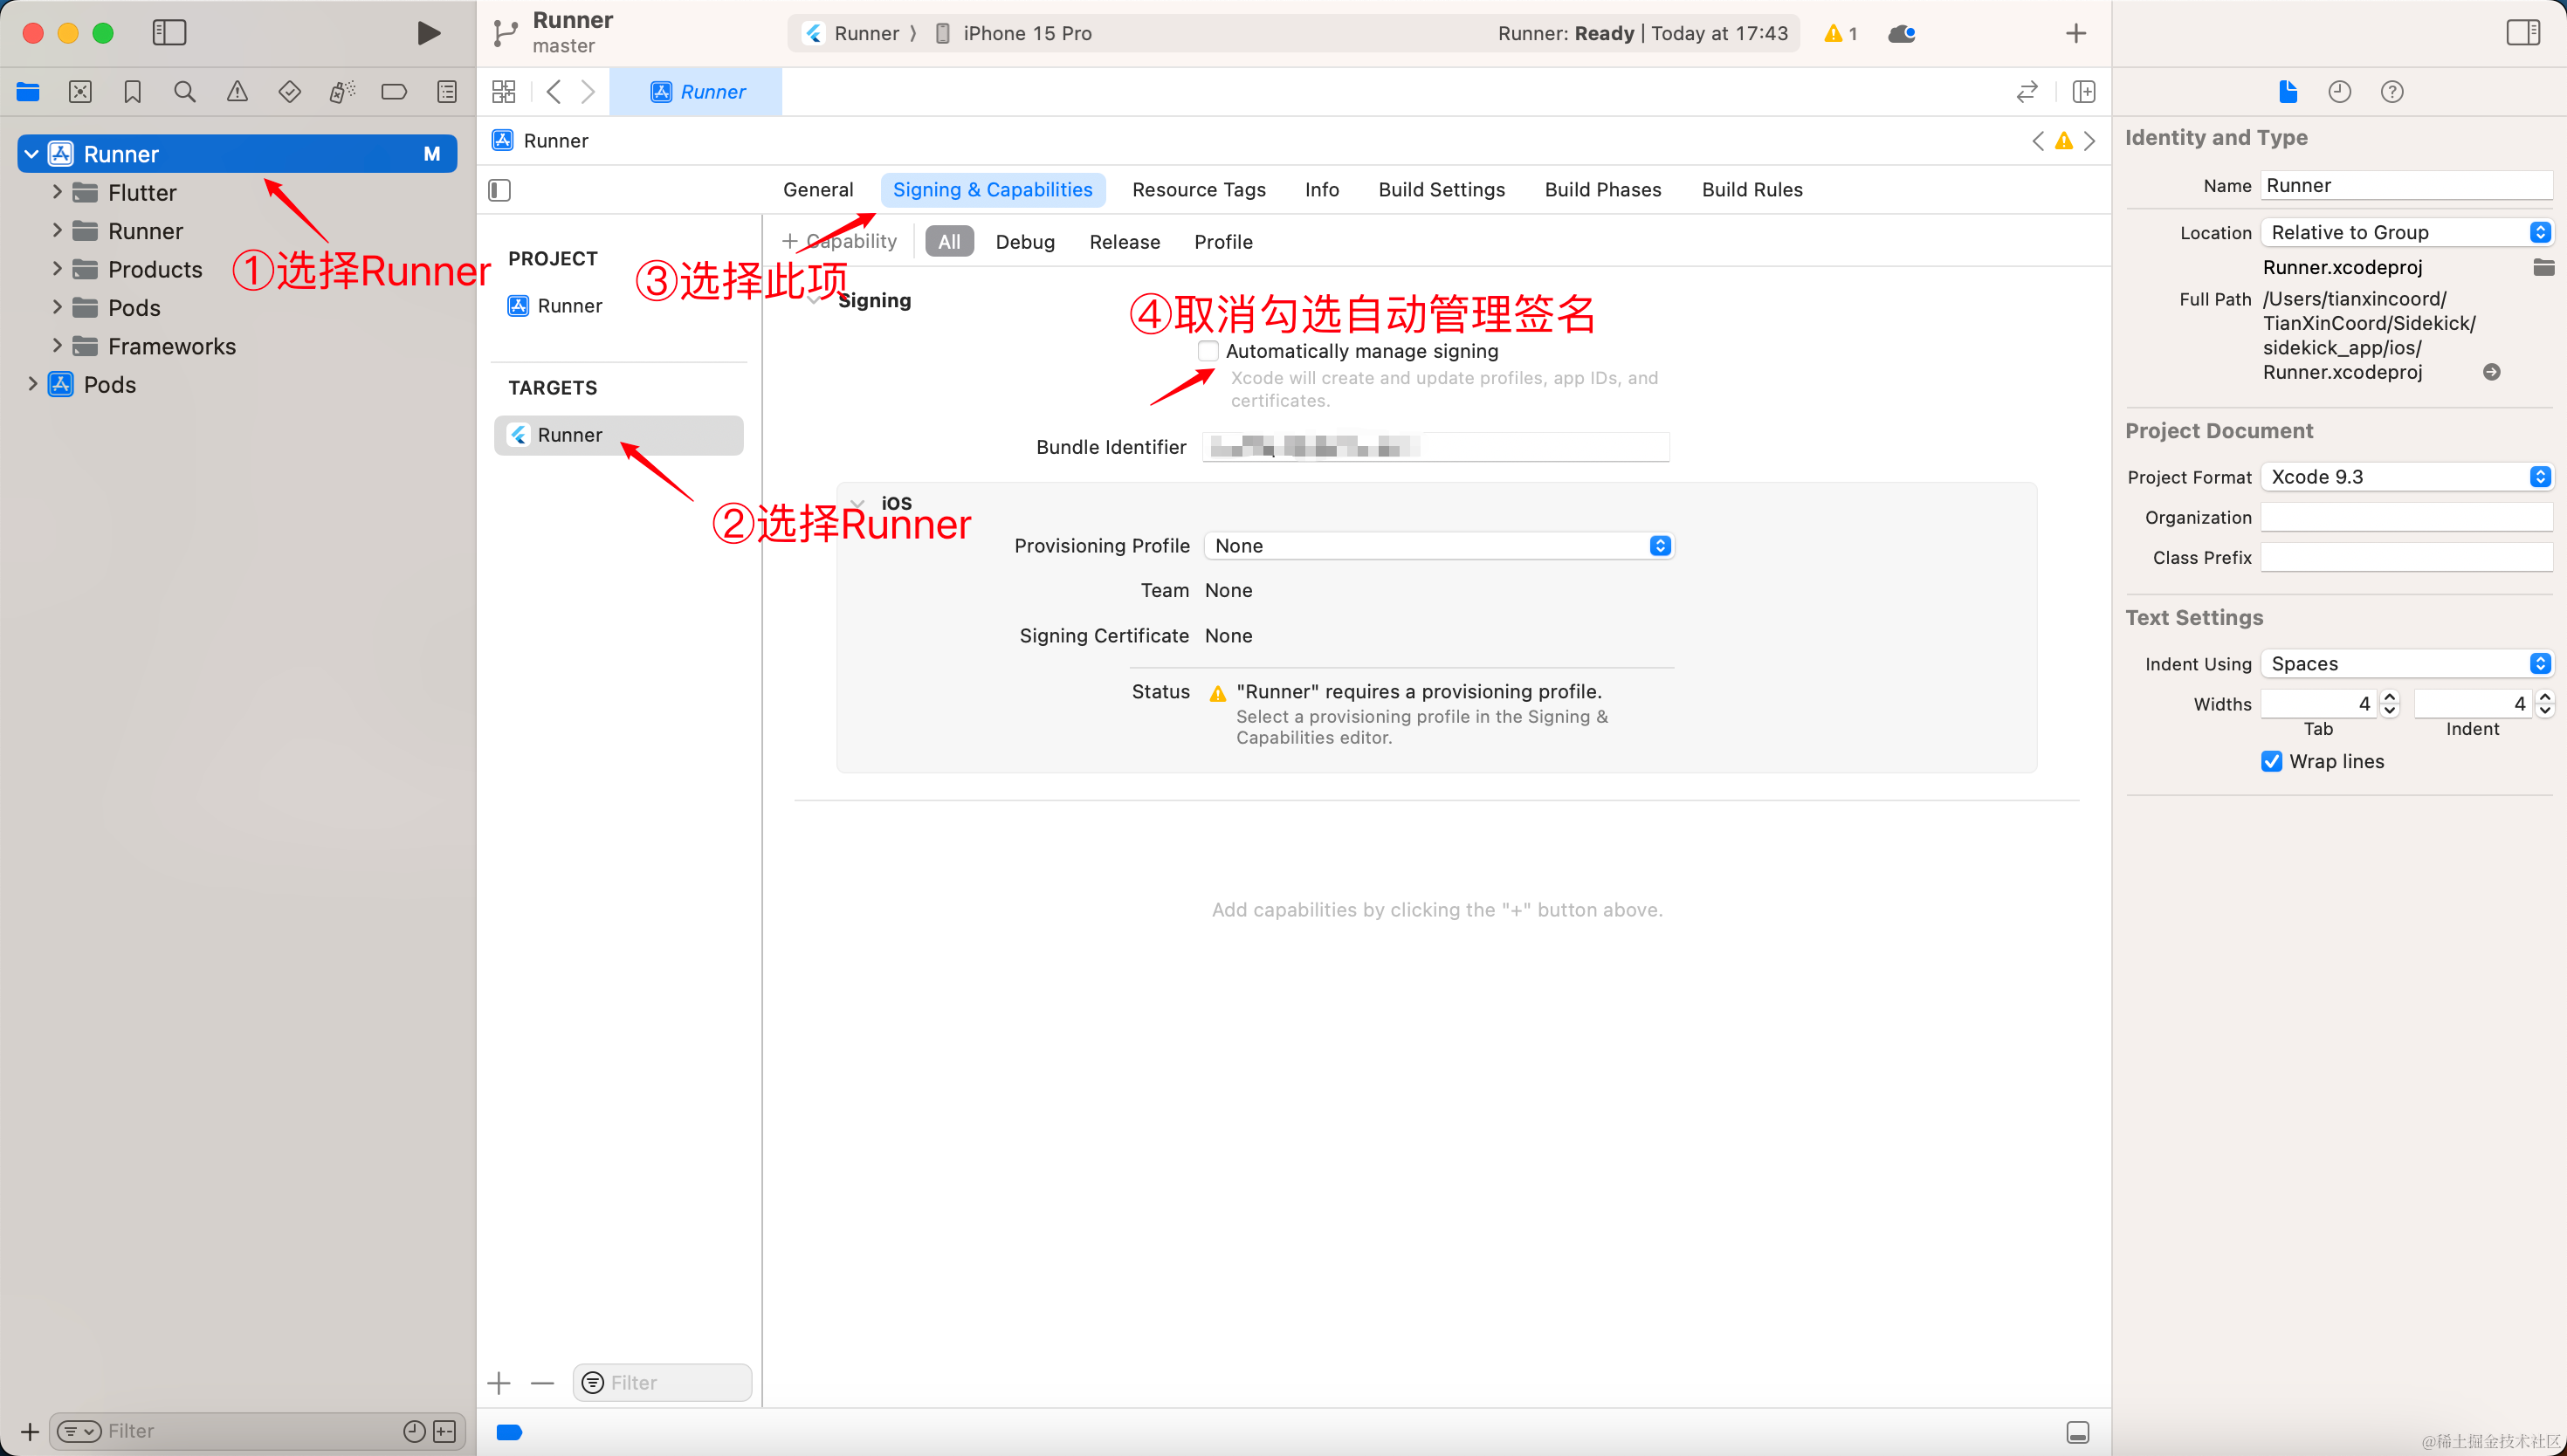The width and height of the screenshot is (2567, 1456).
Task: Enable Automatically manage signing checkbox
Action: pyautogui.click(x=1208, y=351)
